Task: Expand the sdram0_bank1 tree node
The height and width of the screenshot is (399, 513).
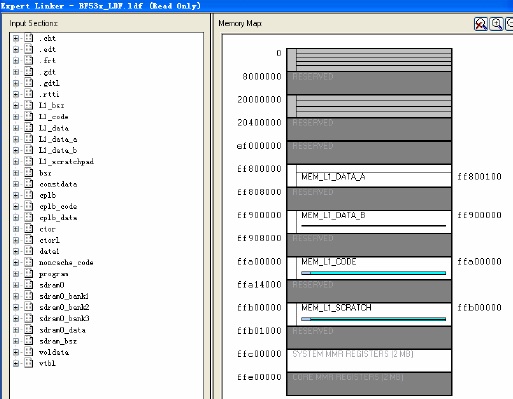Action: pyautogui.click(x=16, y=296)
